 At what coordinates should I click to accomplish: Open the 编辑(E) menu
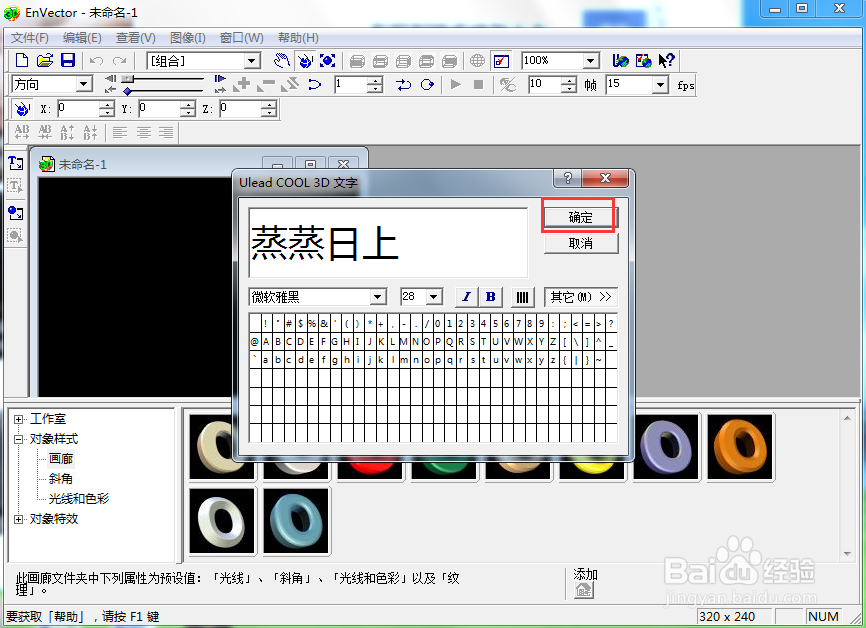[82, 38]
